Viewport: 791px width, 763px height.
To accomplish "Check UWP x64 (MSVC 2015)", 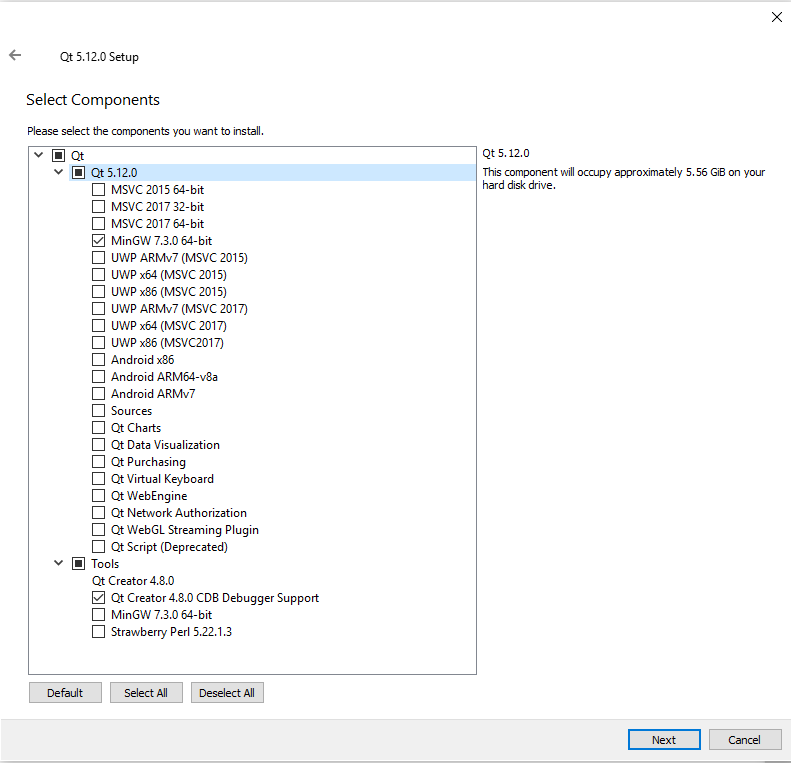I will pos(98,275).
